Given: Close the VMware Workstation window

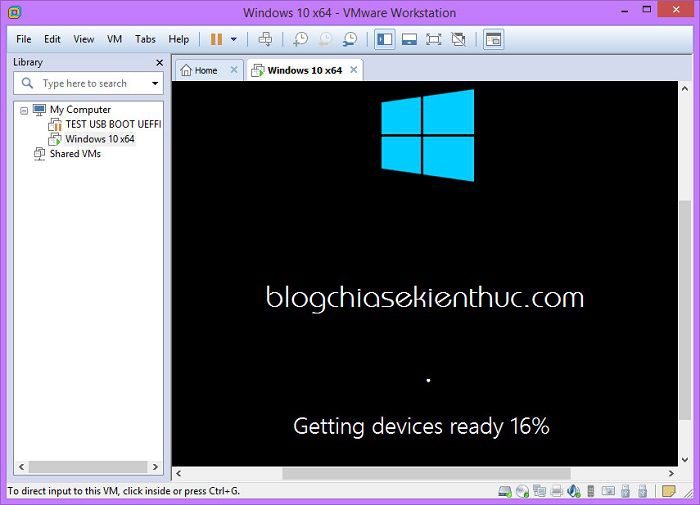Looking at the screenshot, I should pyautogui.click(x=676, y=9).
